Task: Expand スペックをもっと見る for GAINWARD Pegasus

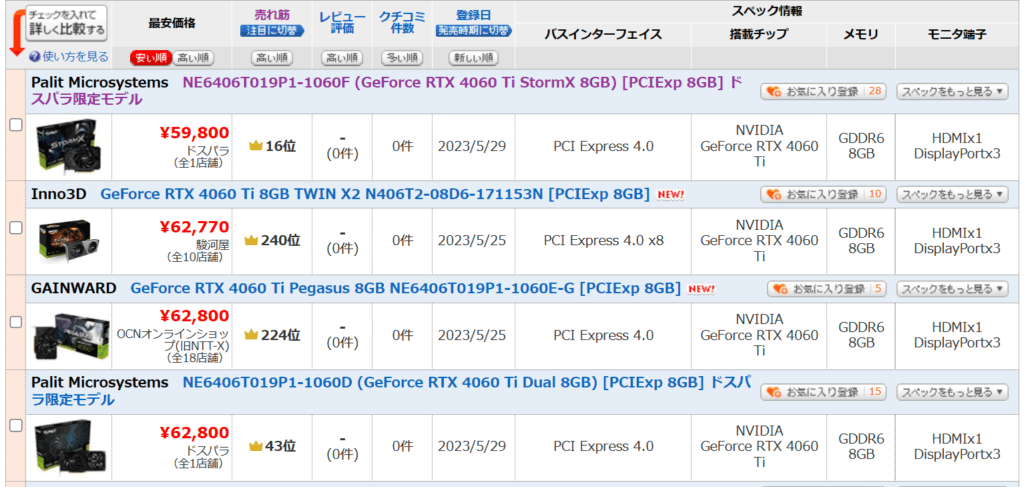Action: (953, 289)
